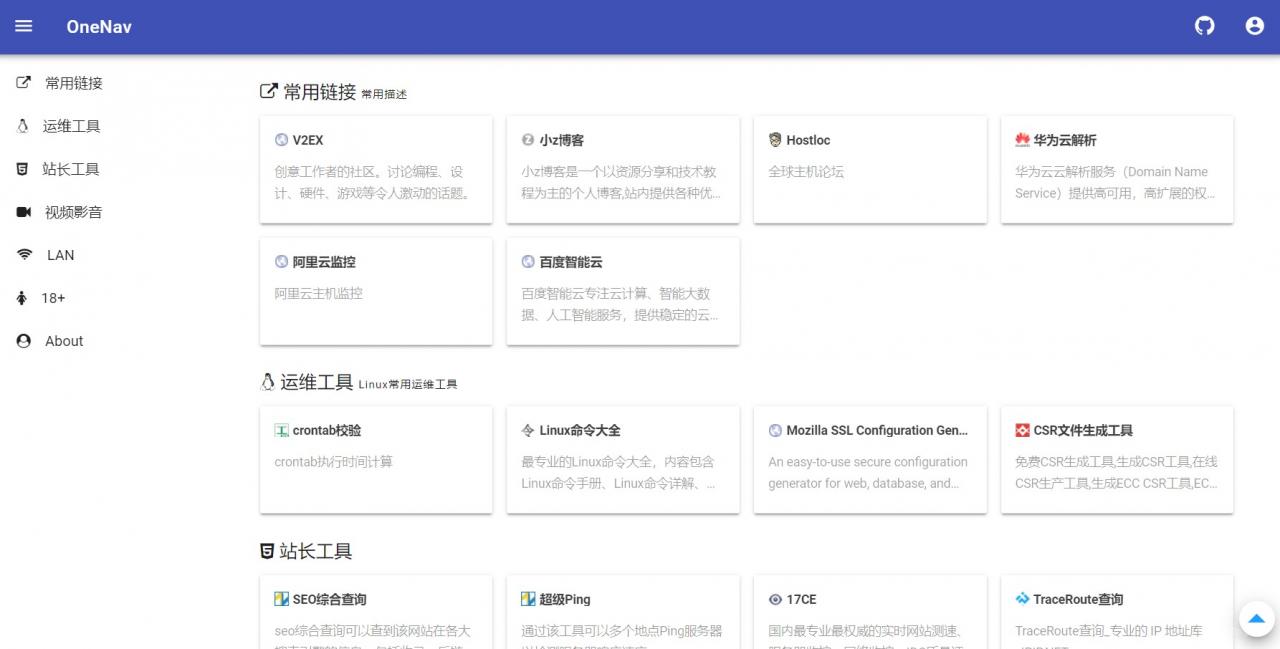Click the external link icon beside sidebar 常用链接

24,83
